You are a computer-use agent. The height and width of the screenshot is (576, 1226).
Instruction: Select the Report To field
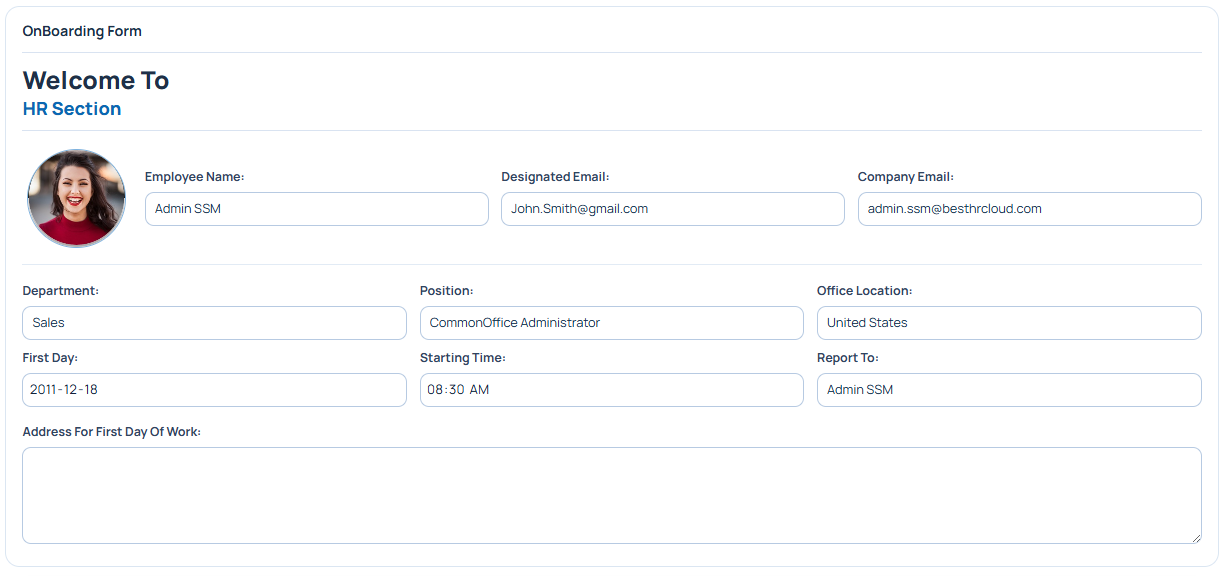click(1009, 389)
